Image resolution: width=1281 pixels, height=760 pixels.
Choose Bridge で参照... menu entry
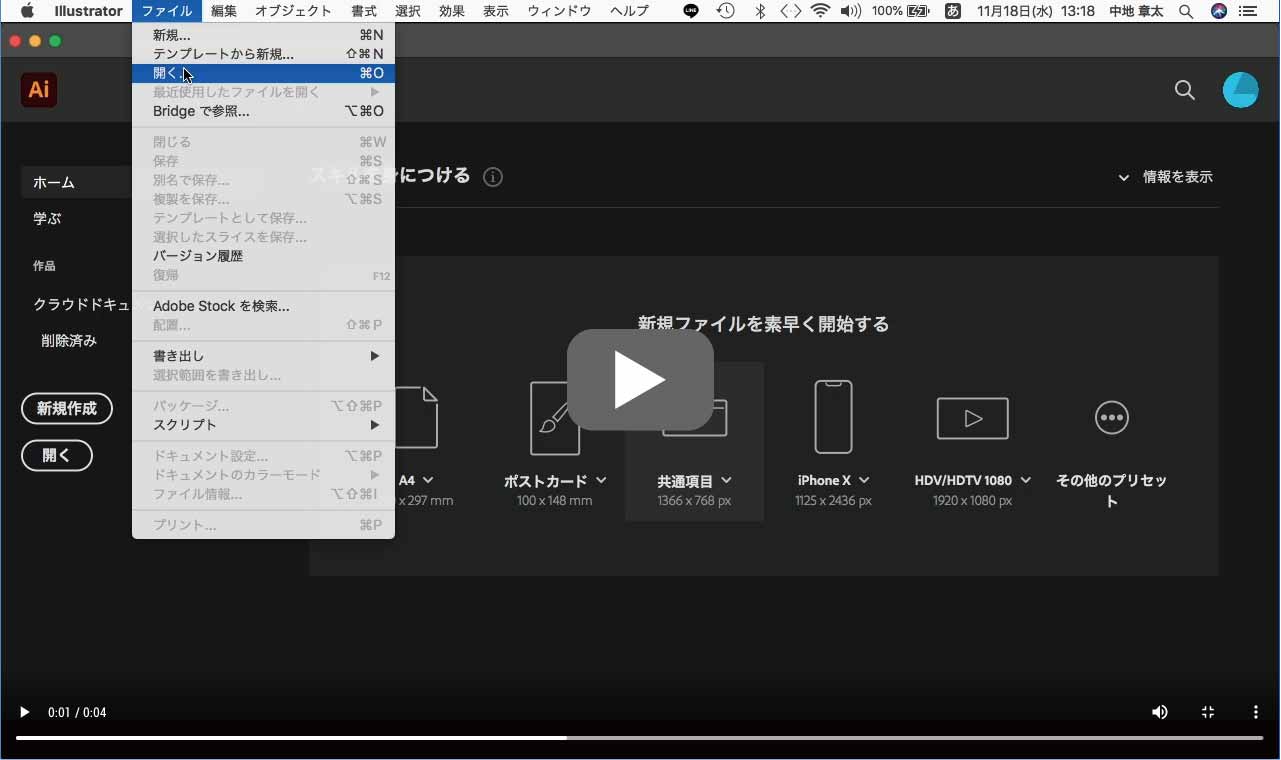[x=263, y=111]
